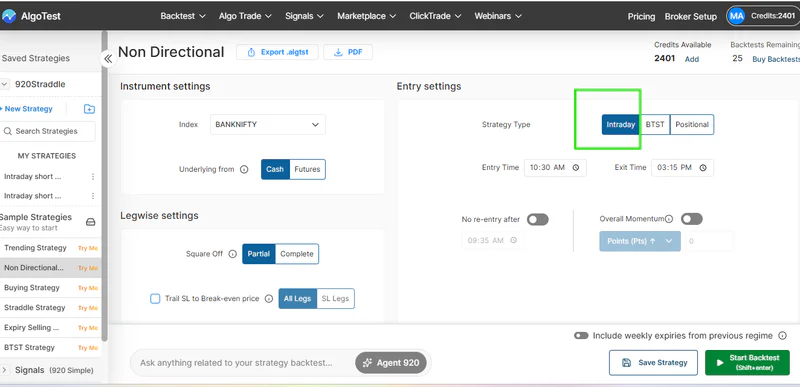The height and width of the screenshot is (387, 800).
Task: Select Non Directional sample strategy
Action: tap(34, 268)
